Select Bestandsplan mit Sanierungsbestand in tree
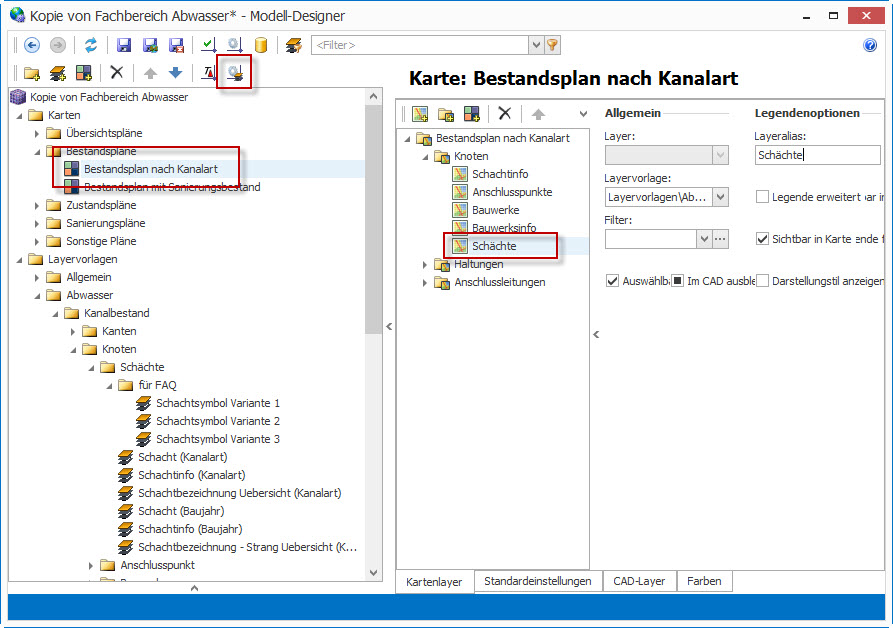Viewport: 893px width, 628px height. 172,187
